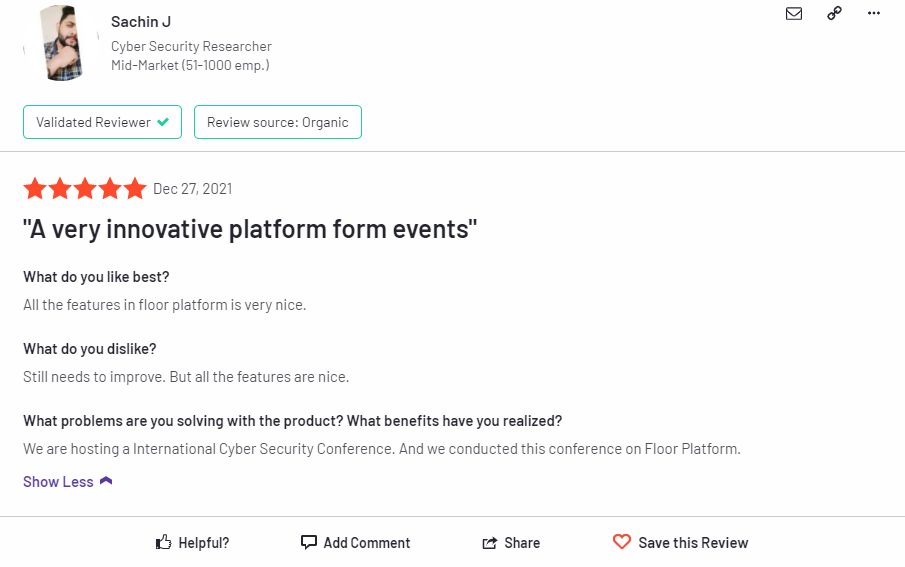Click the green validated checkmark
The width and height of the screenshot is (905, 567).
pyautogui.click(x=163, y=122)
